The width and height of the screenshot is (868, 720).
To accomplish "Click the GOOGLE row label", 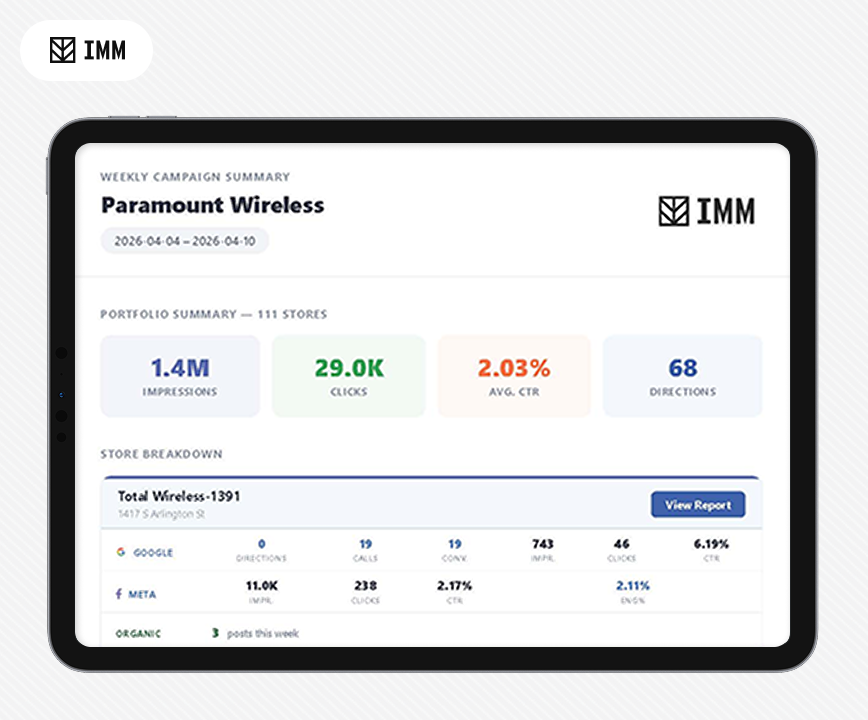I will click(x=153, y=552).
